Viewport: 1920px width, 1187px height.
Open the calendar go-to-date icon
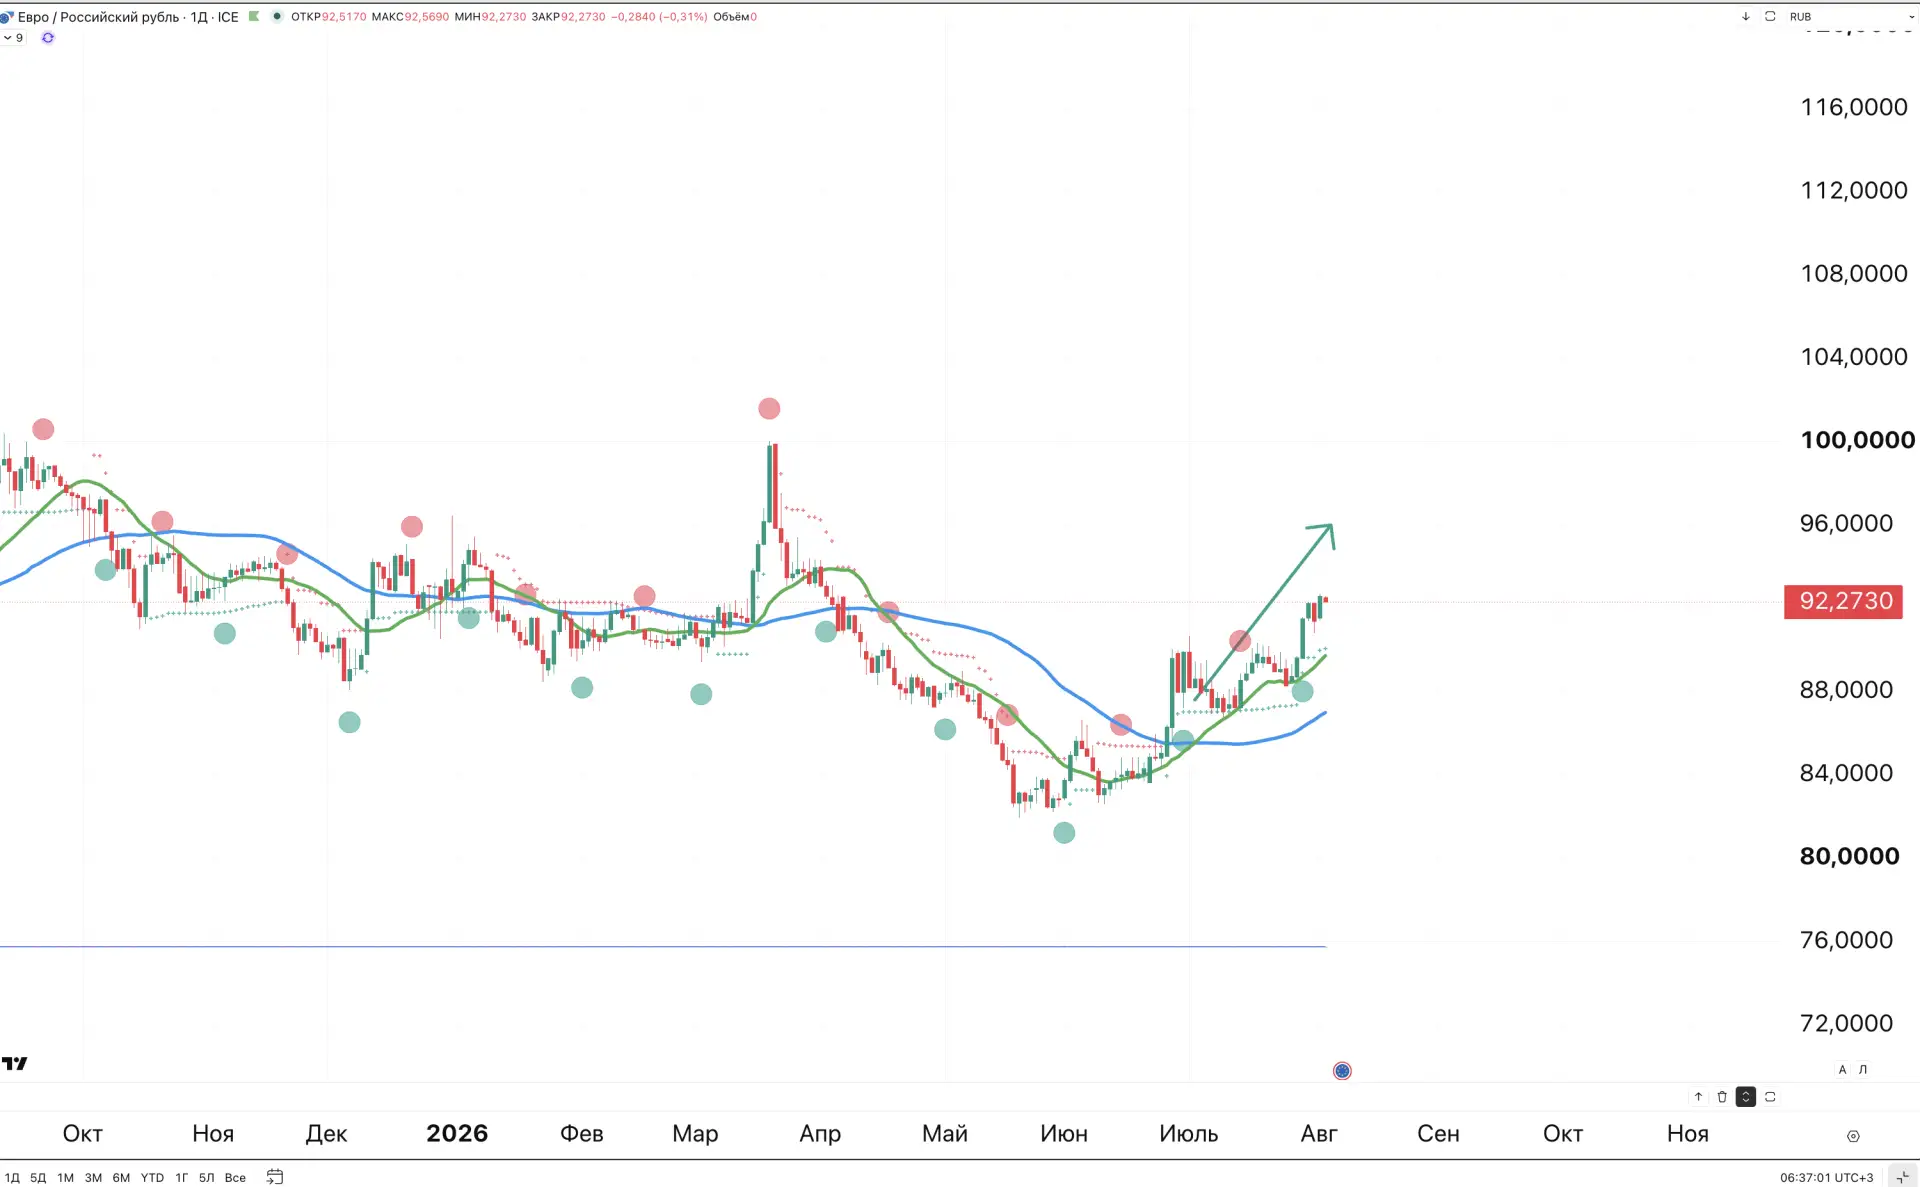tap(275, 1177)
